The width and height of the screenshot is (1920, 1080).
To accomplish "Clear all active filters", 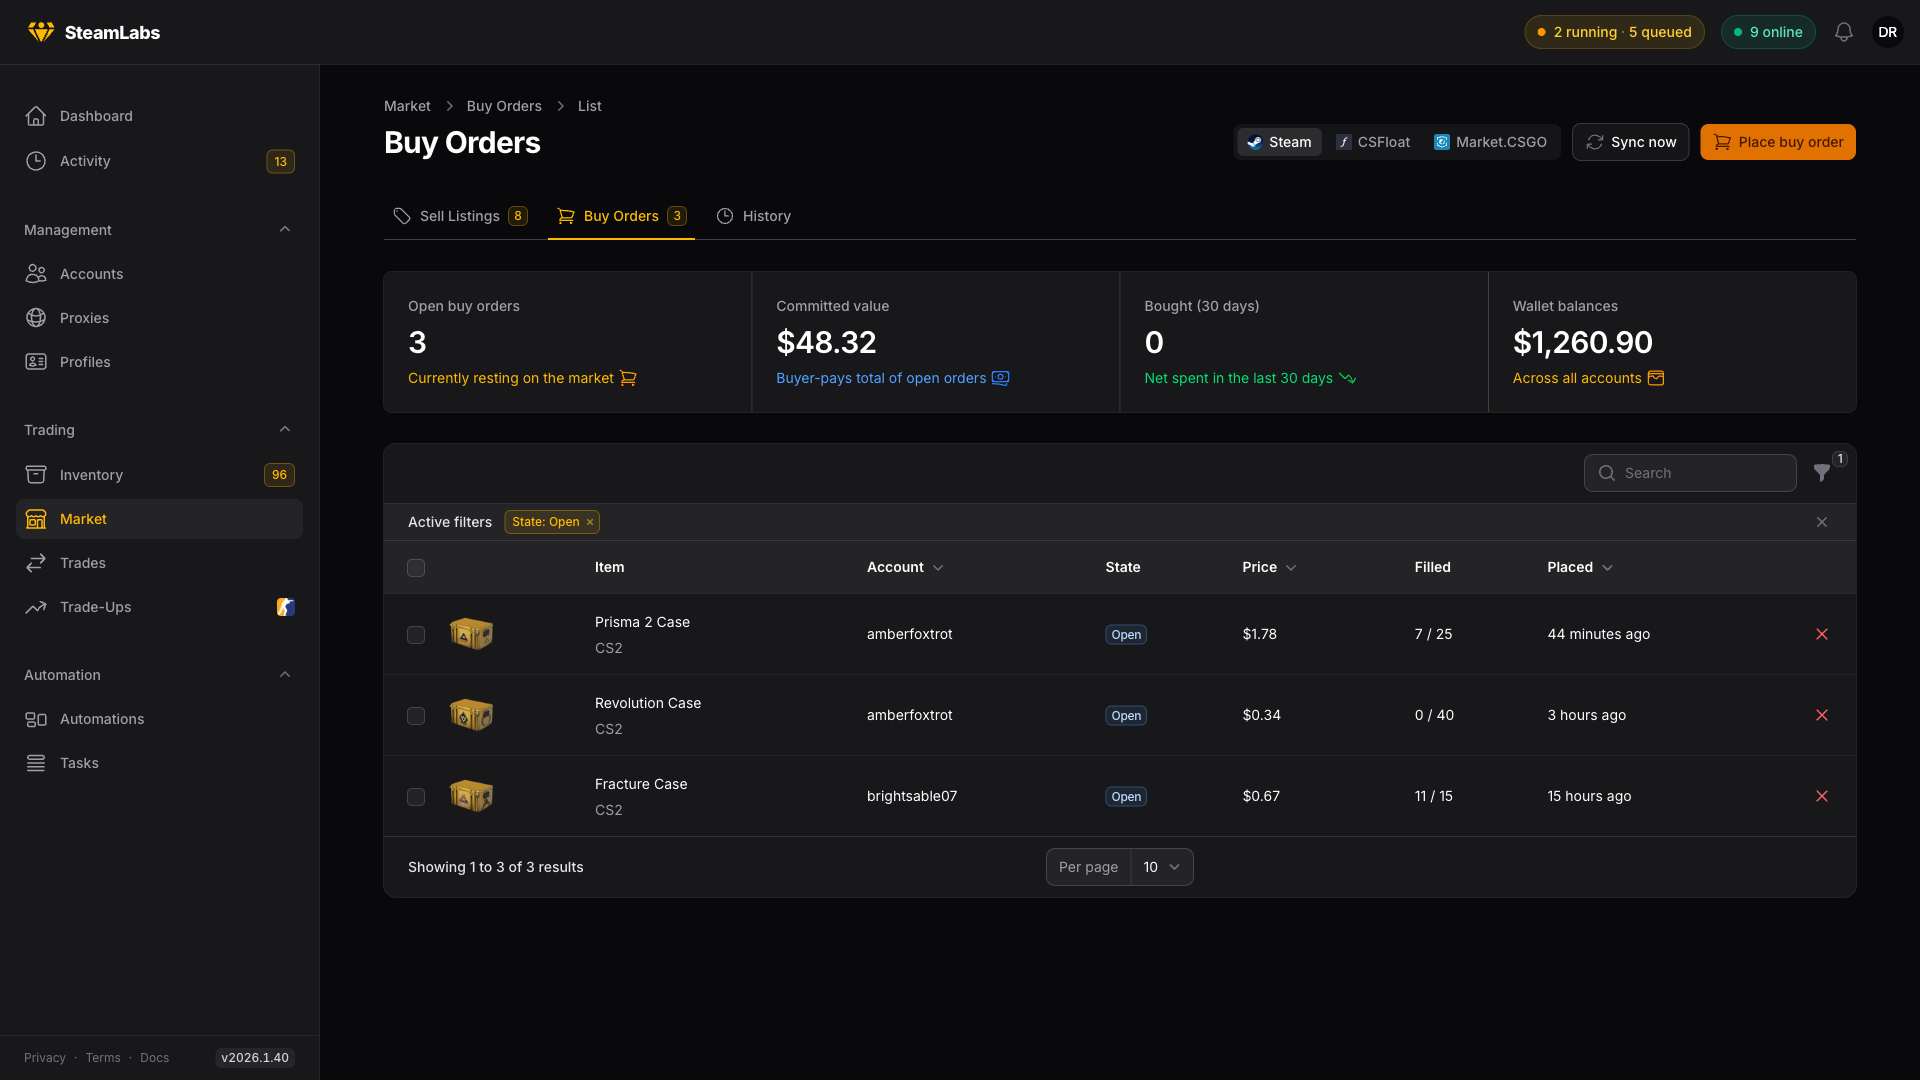I will click(x=1822, y=522).
